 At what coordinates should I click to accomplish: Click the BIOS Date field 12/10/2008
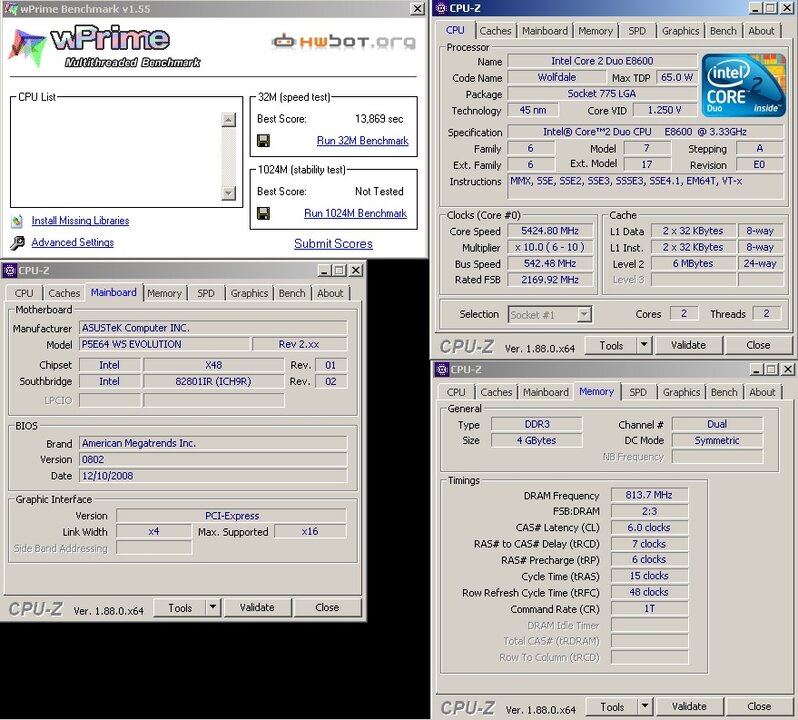tap(213, 476)
